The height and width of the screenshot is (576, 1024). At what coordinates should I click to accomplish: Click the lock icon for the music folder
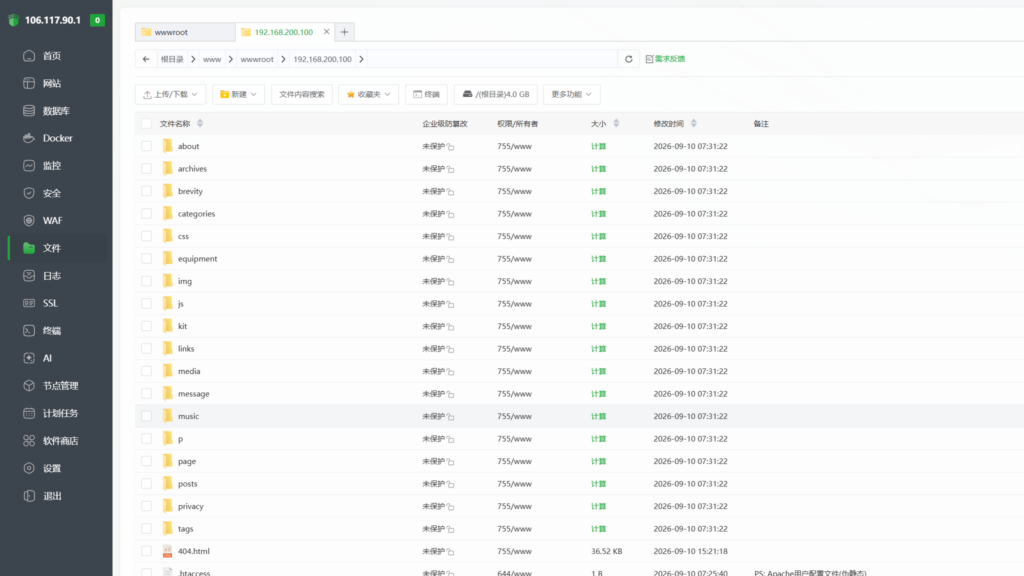click(x=451, y=417)
